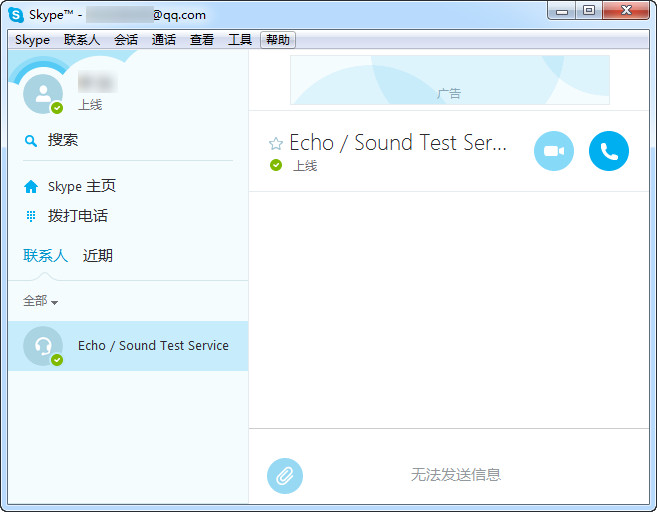The width and height of the screenshot is (657, 512).
Task: Click Echo's online status icon in header
Action: [x=276, y=165]
